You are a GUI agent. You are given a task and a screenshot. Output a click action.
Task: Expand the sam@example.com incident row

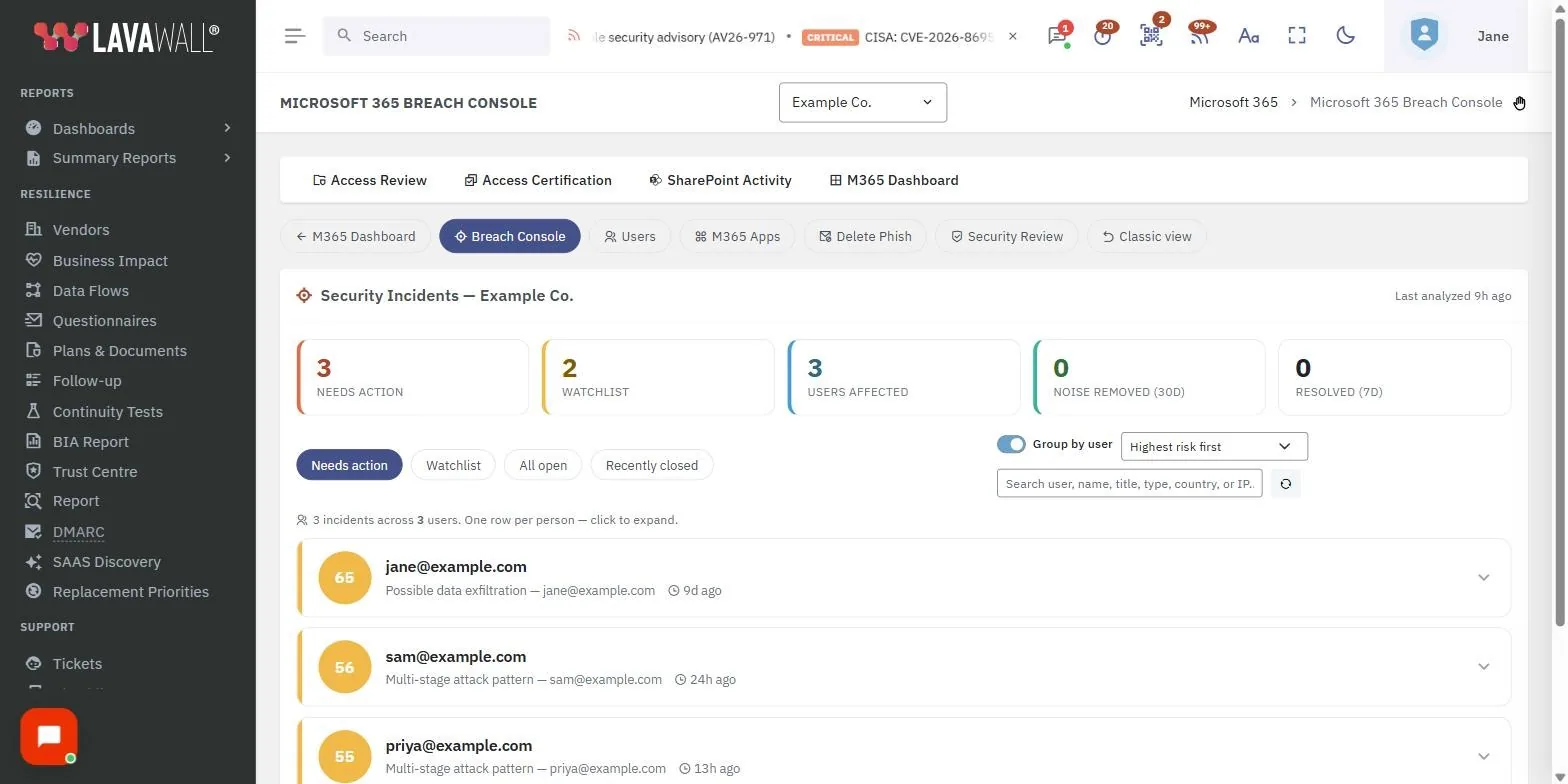pyautogui.click(x=904, y=667)
